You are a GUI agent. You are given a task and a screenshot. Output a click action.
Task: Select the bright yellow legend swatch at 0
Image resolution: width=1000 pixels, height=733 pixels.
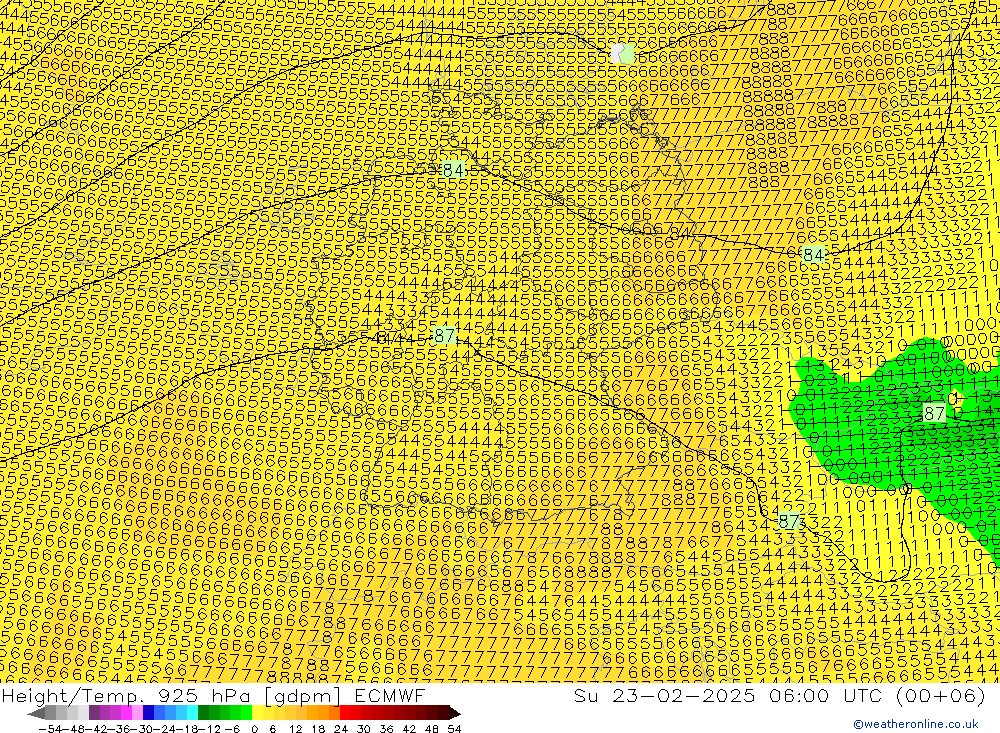coord(257,713)
